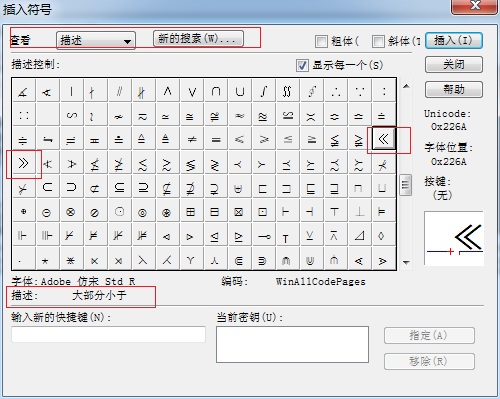Select the single integral (∫) symbol
Screen dimensions: 500x399
264,91
